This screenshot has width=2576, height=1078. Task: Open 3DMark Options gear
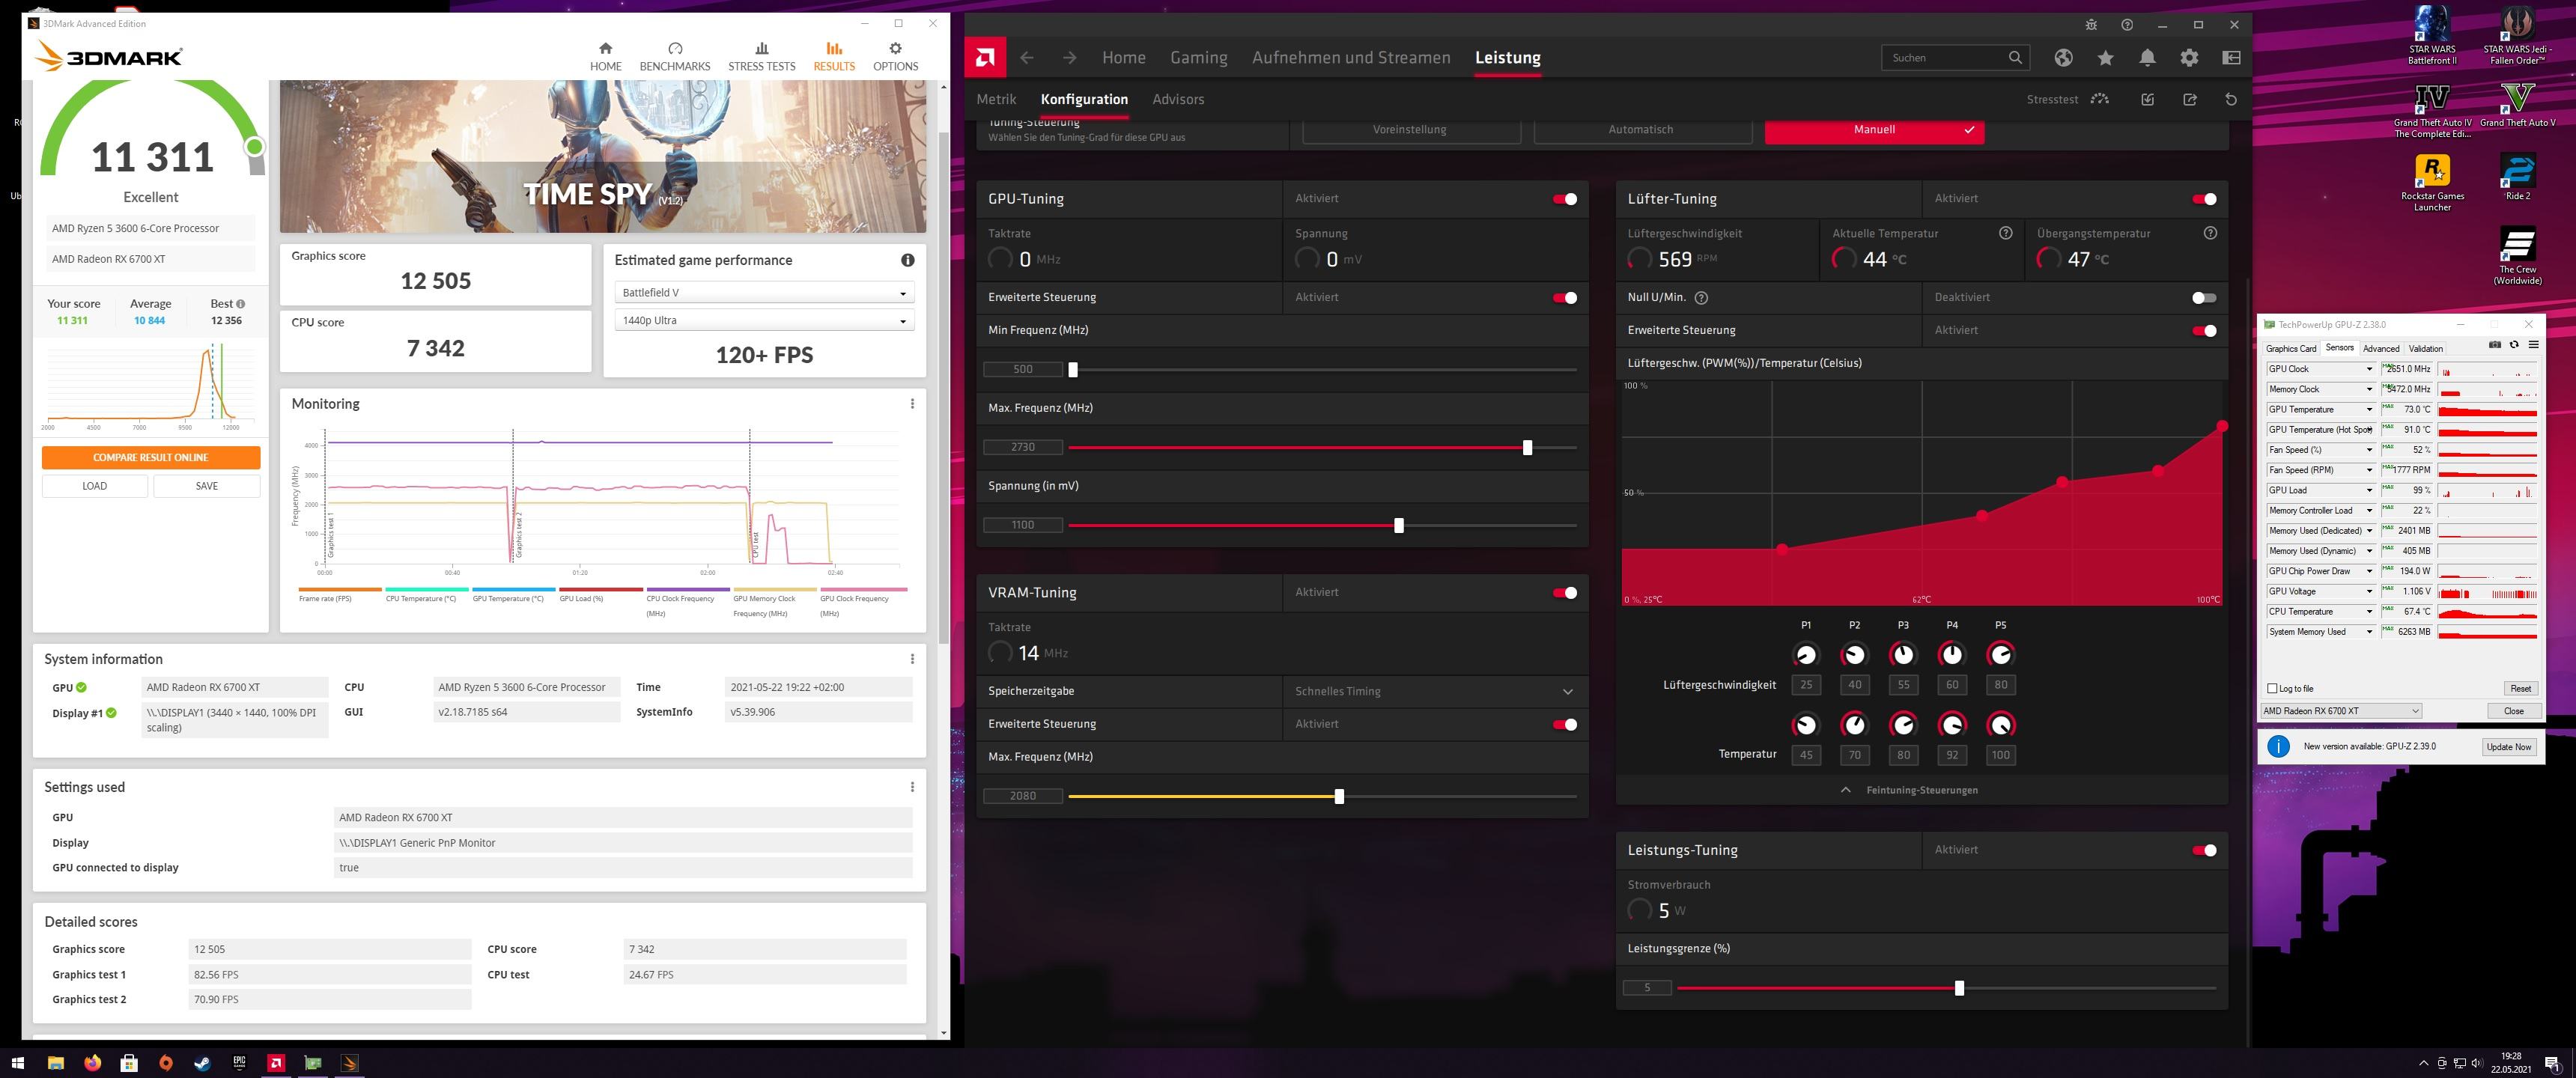coord(895,49)
